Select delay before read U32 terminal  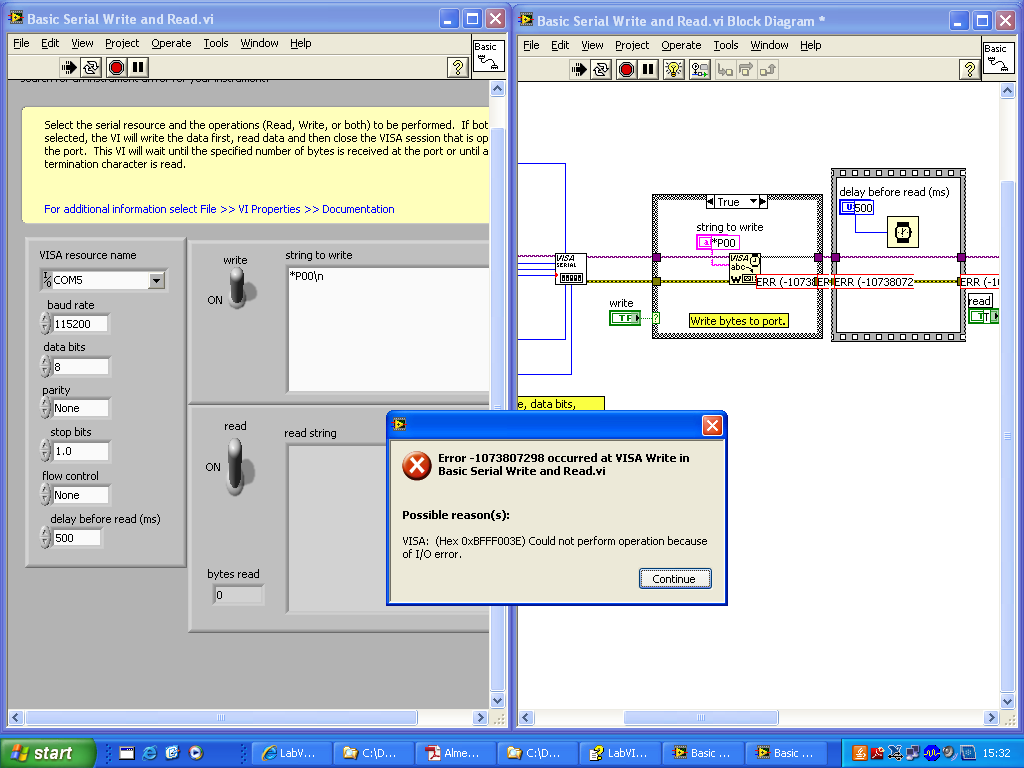pyautogui.click(x=856, y=208)
